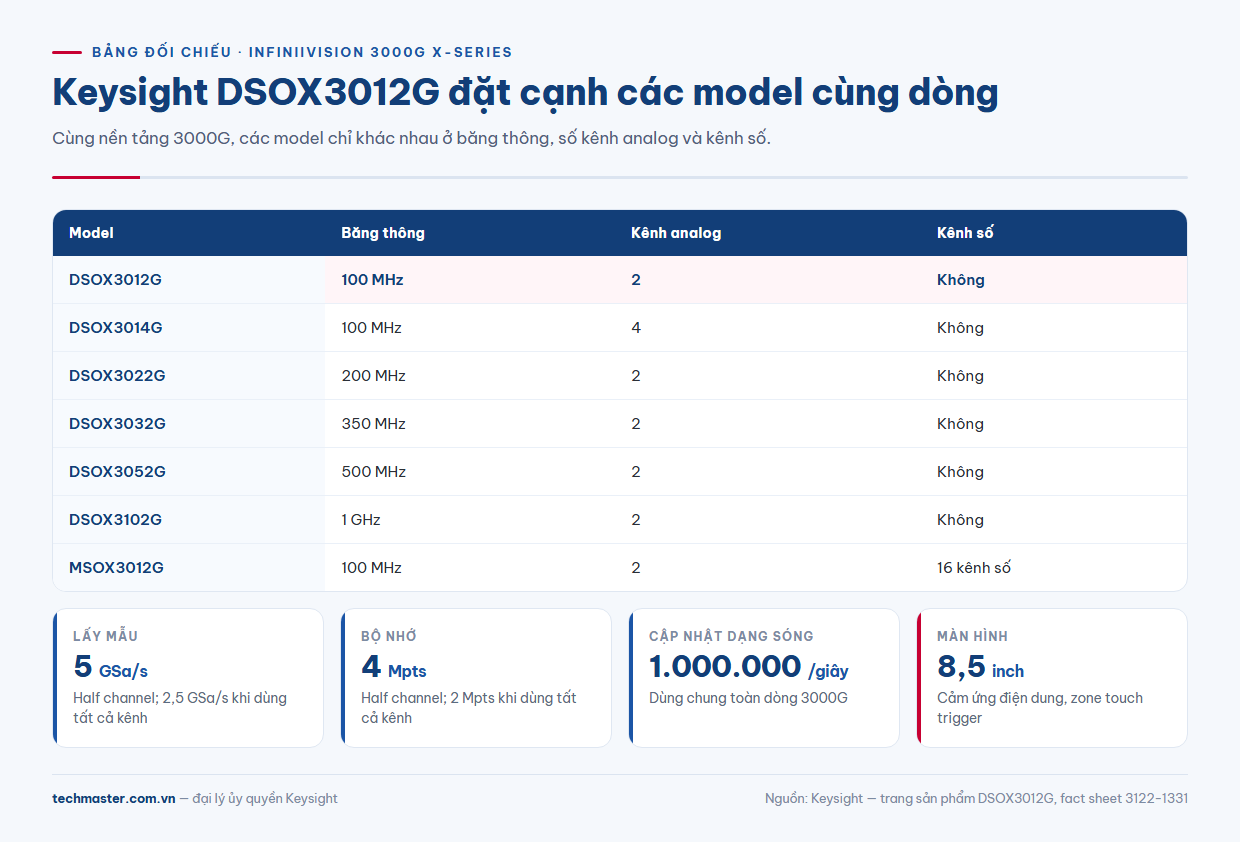Click the BẢNG ĐỐI CHIẾU overline label

coord(302,52)
